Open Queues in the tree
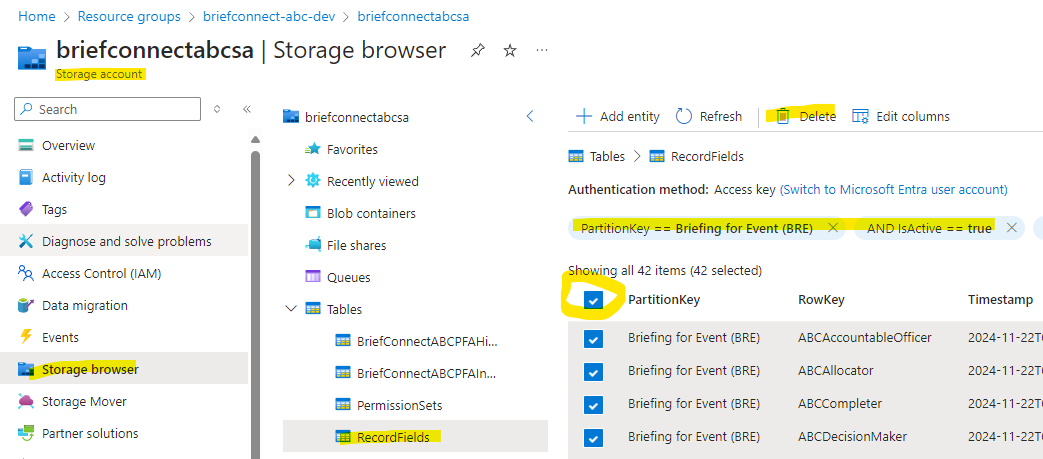This screenshot has width=1043, height=459. pyautogui.click(x=349, y=277)
